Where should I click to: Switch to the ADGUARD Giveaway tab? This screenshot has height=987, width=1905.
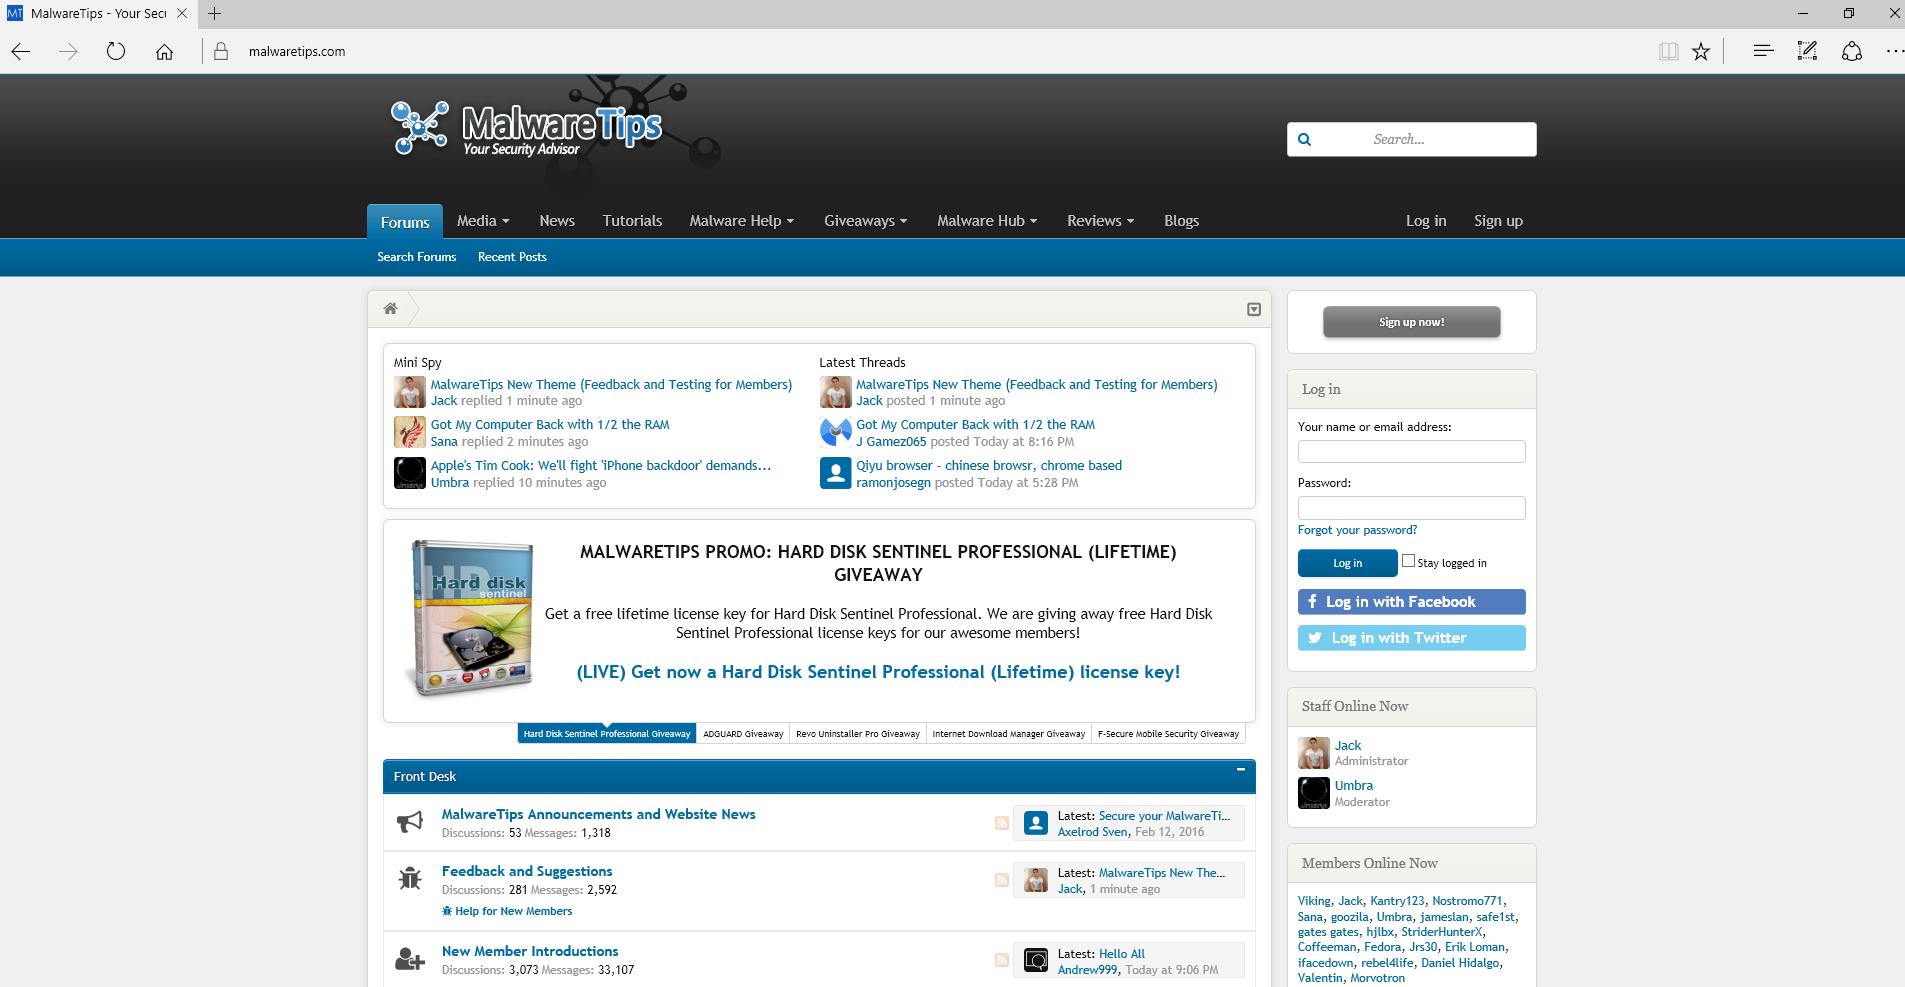(x=743, y=734)
